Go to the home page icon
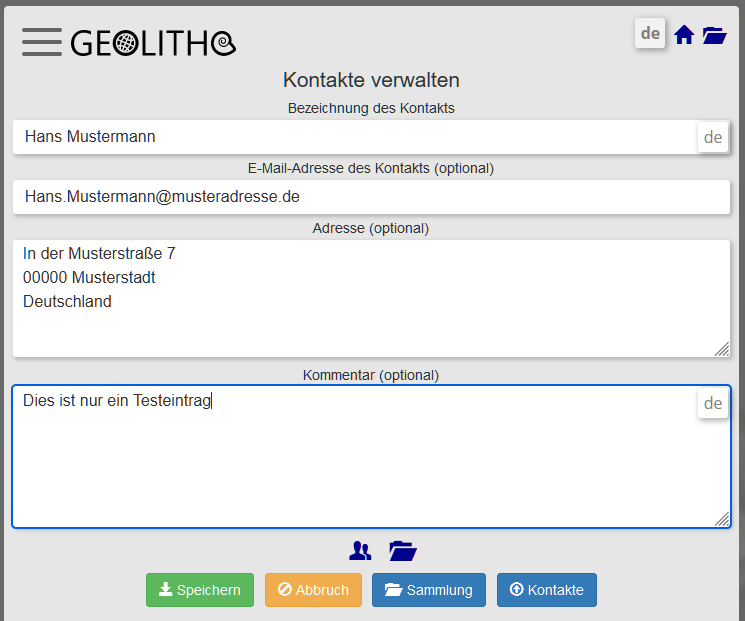 pyautogui.click(x=684, y=35)
